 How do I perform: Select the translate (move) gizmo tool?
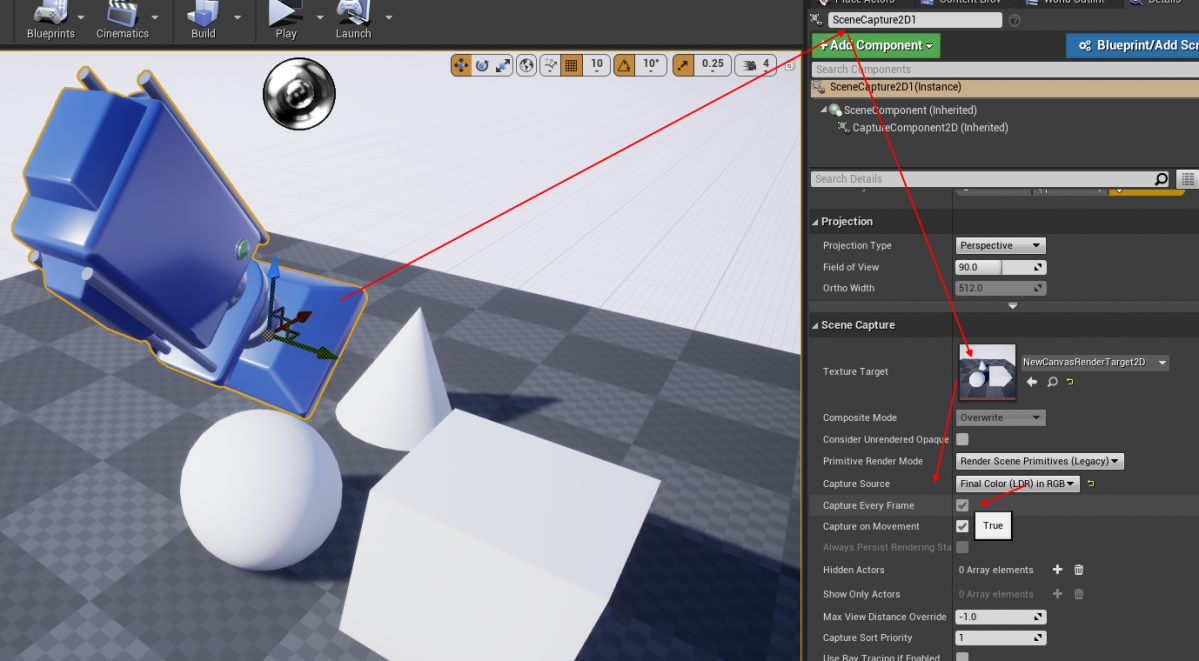pos(461,65)
